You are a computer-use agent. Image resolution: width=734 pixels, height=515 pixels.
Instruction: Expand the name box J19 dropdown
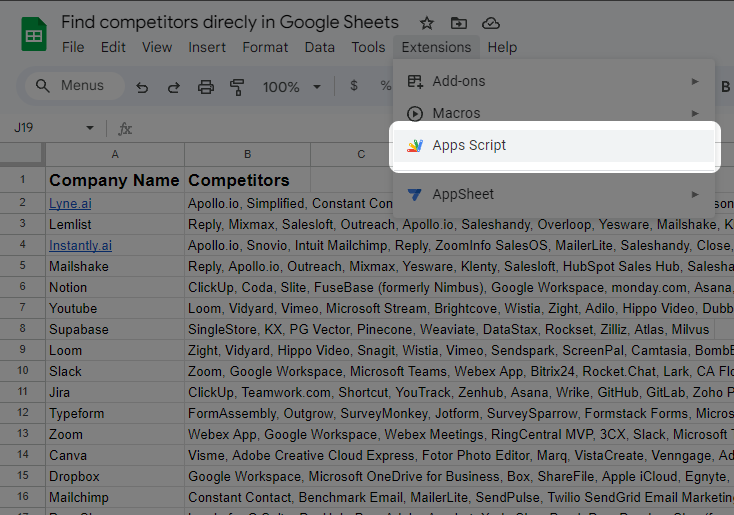pos(90,128)
